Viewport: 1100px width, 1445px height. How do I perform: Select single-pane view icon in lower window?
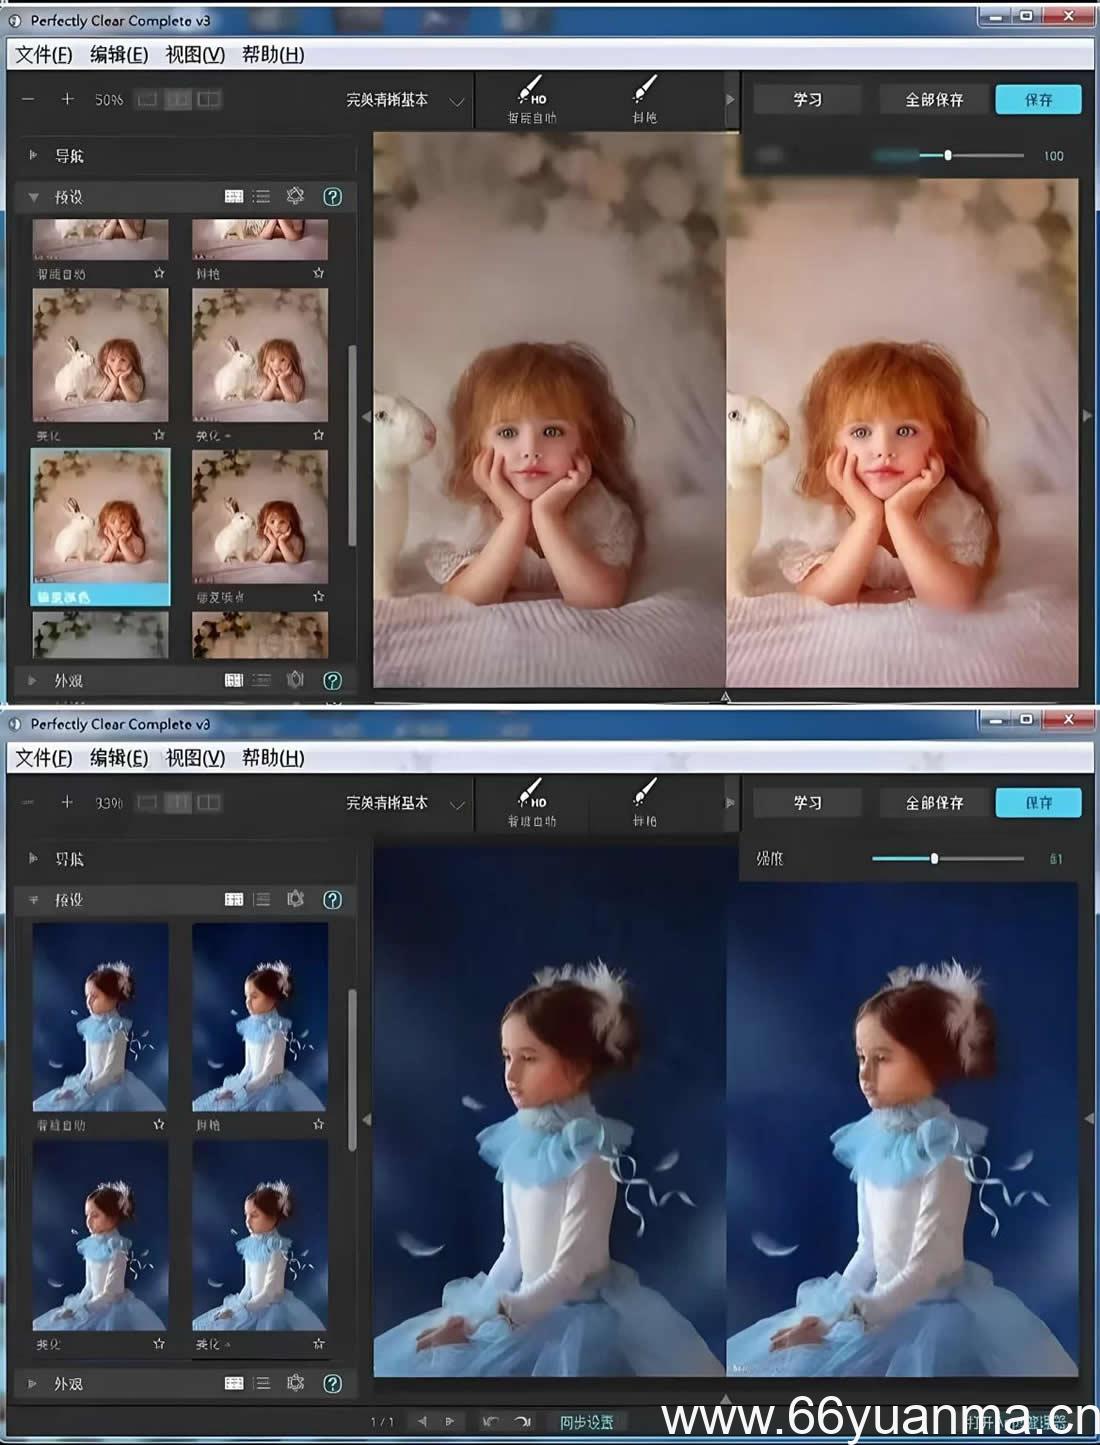pos(147,802)
